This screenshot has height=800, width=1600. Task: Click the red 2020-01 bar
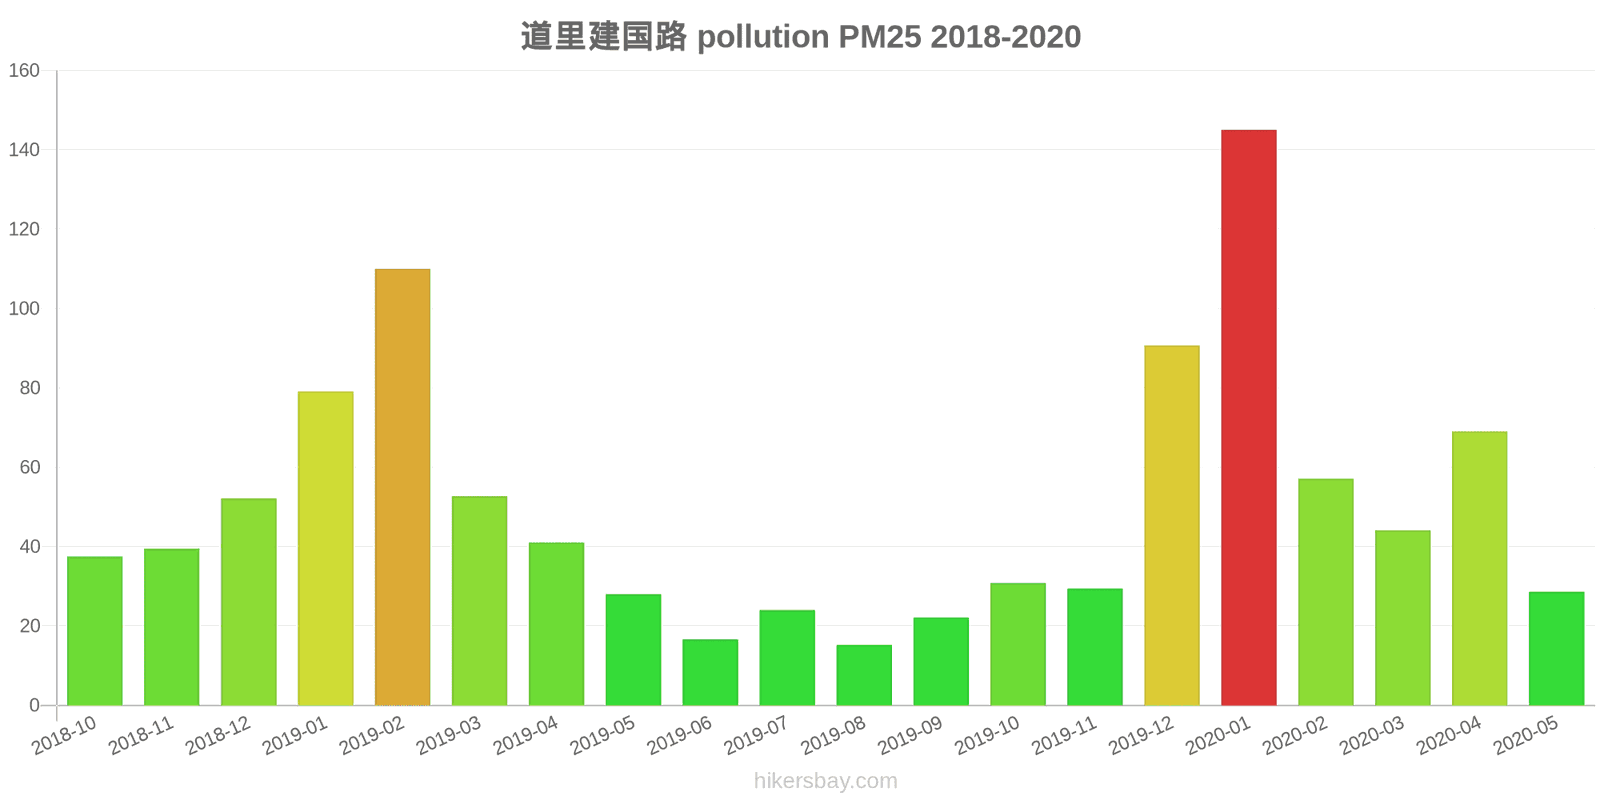pyautogui.click(x=1248, y=418)
